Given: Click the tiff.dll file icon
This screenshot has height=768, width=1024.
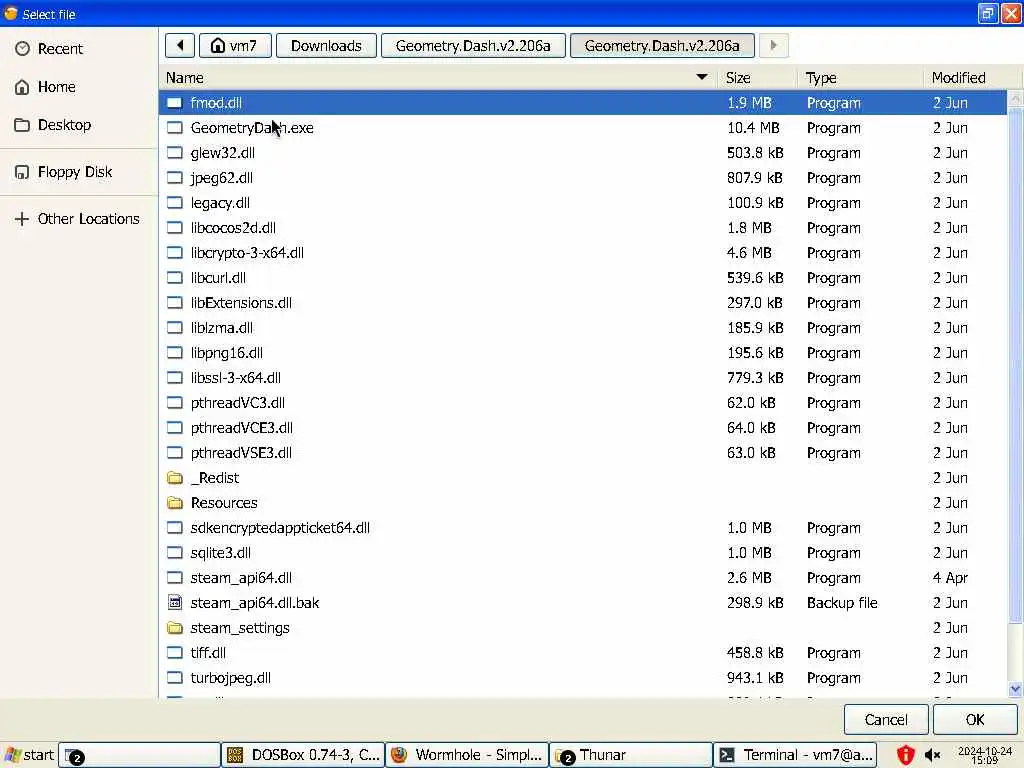Looking at the screenshot, I should pyautogui.click(x=174, y=652).
